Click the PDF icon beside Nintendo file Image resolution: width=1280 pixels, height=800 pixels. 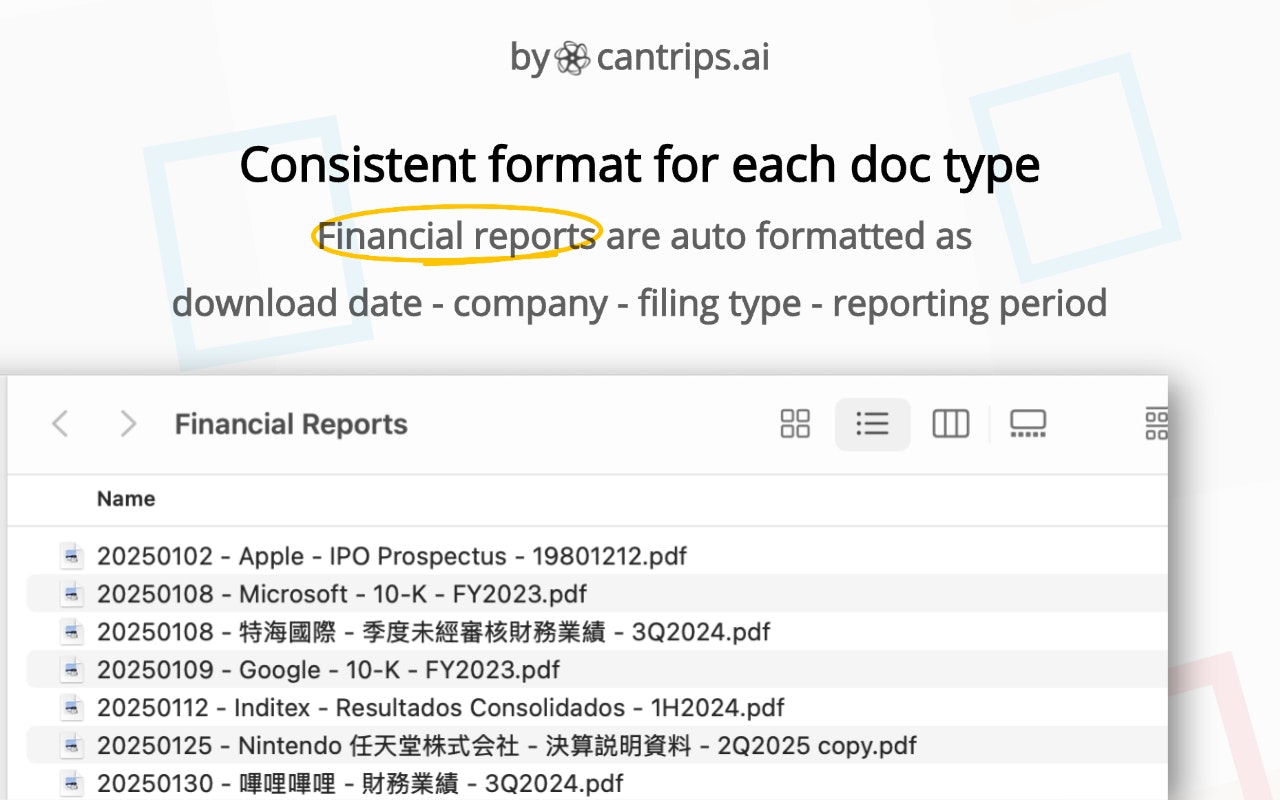71,746
